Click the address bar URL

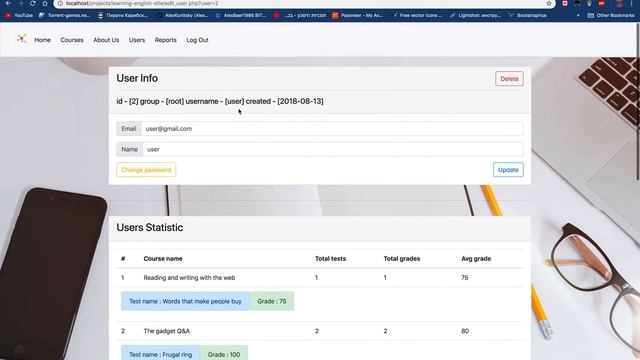(x=142, y=3)
